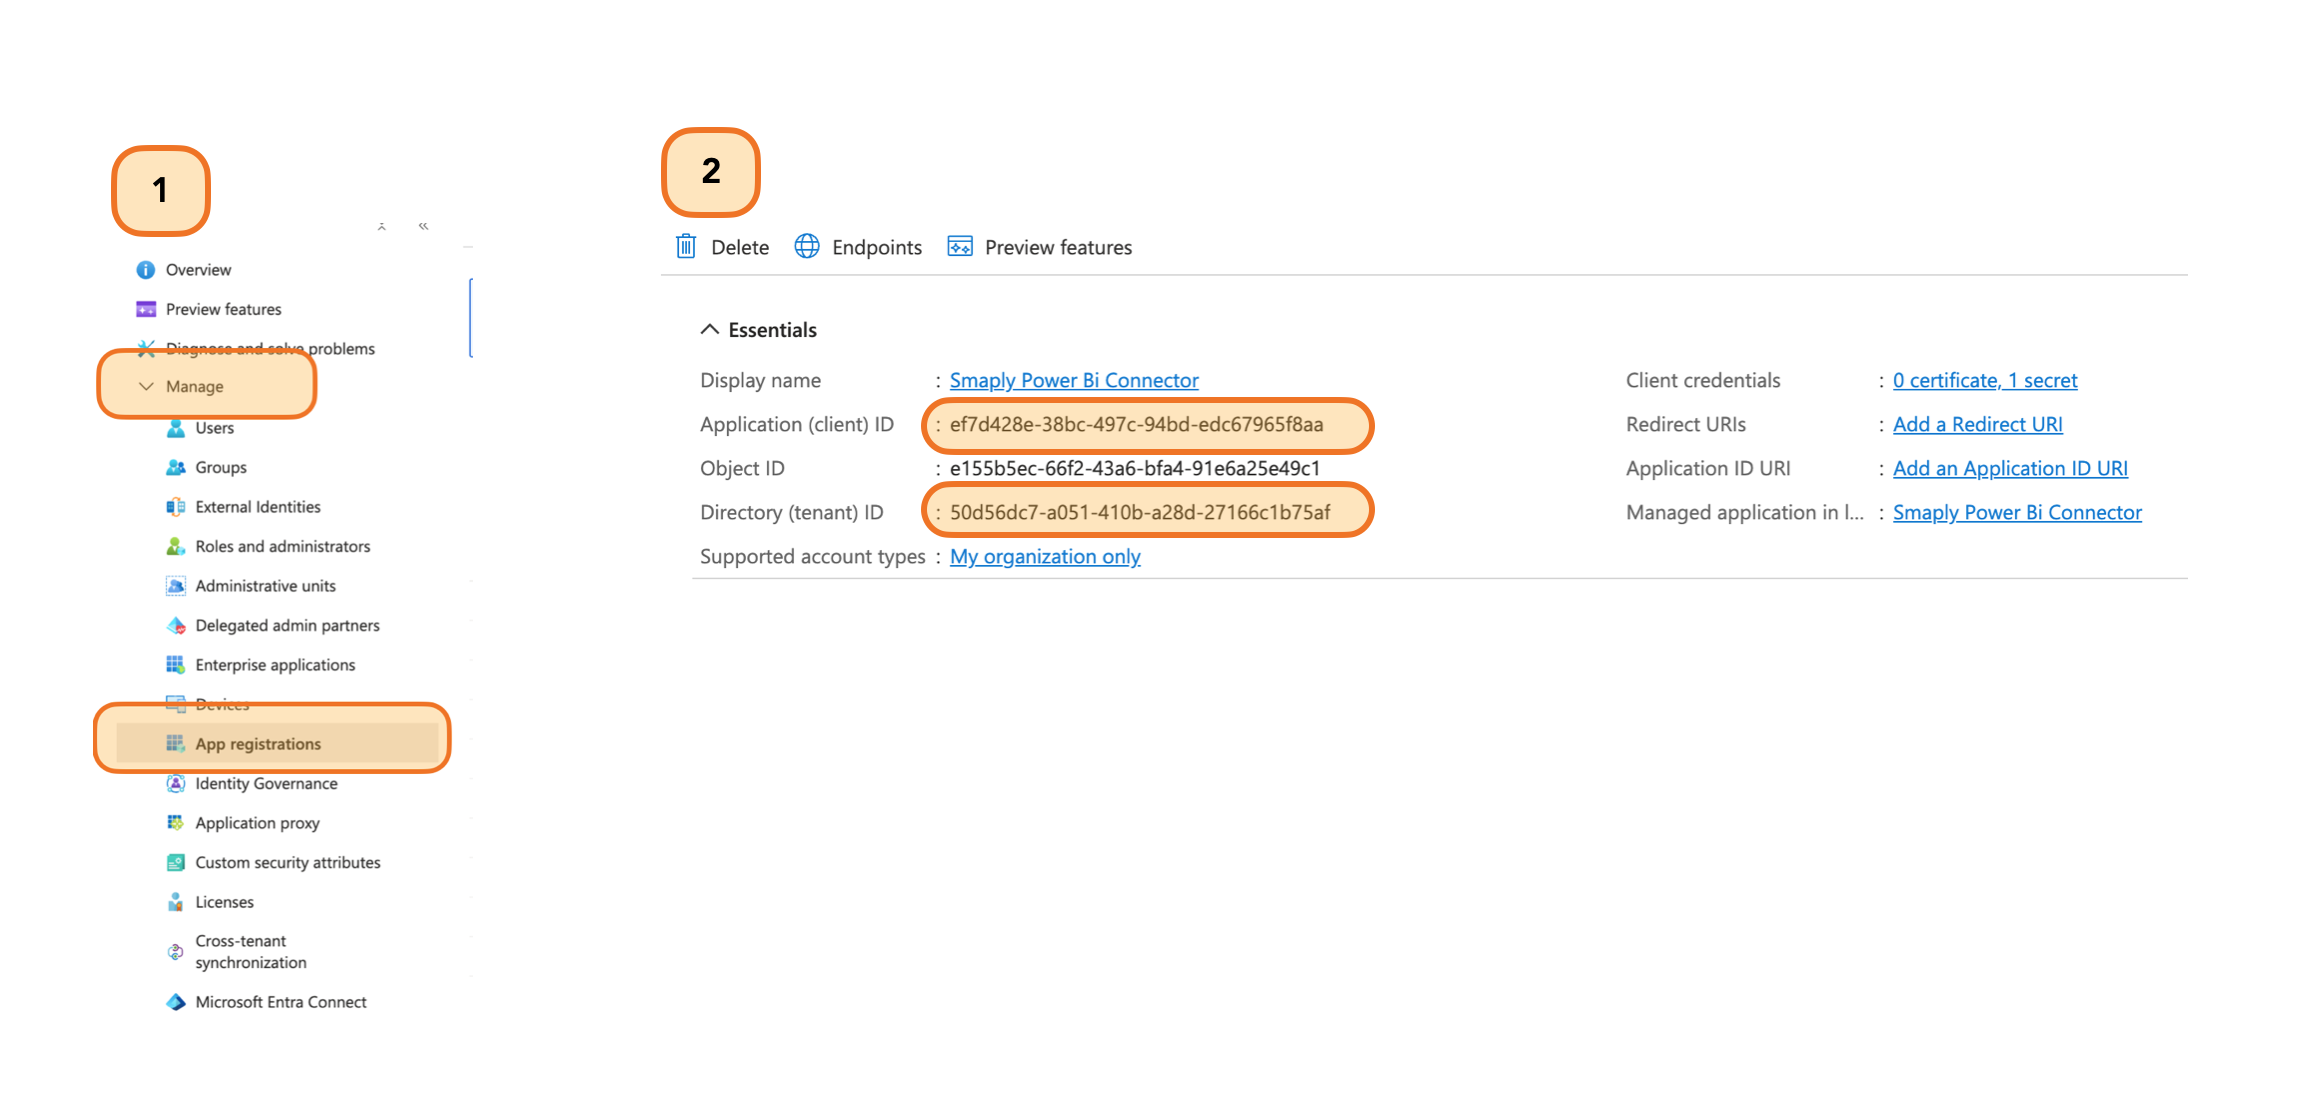Screen dimensions: 2318x1102
Task: Select Devices in the sidebar
Action: pos(222,704)
